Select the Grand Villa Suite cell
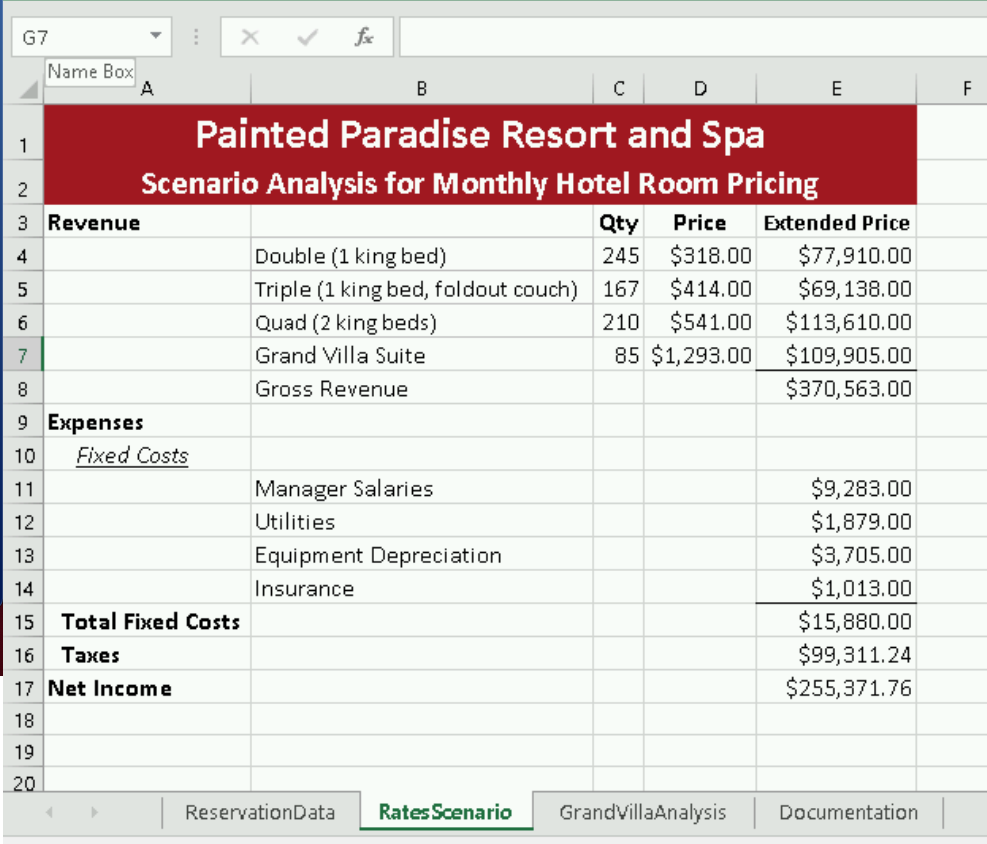Screen dimensions: 987x844 [422, 356]
